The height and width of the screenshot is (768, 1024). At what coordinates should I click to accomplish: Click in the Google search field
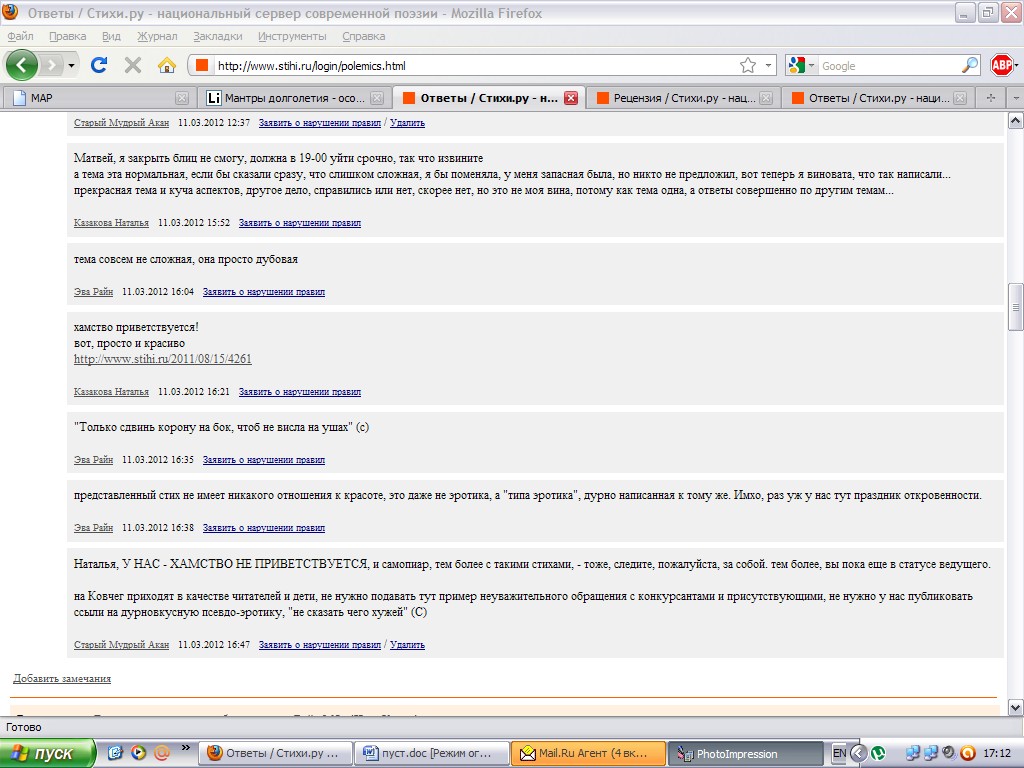pos(888,66)
